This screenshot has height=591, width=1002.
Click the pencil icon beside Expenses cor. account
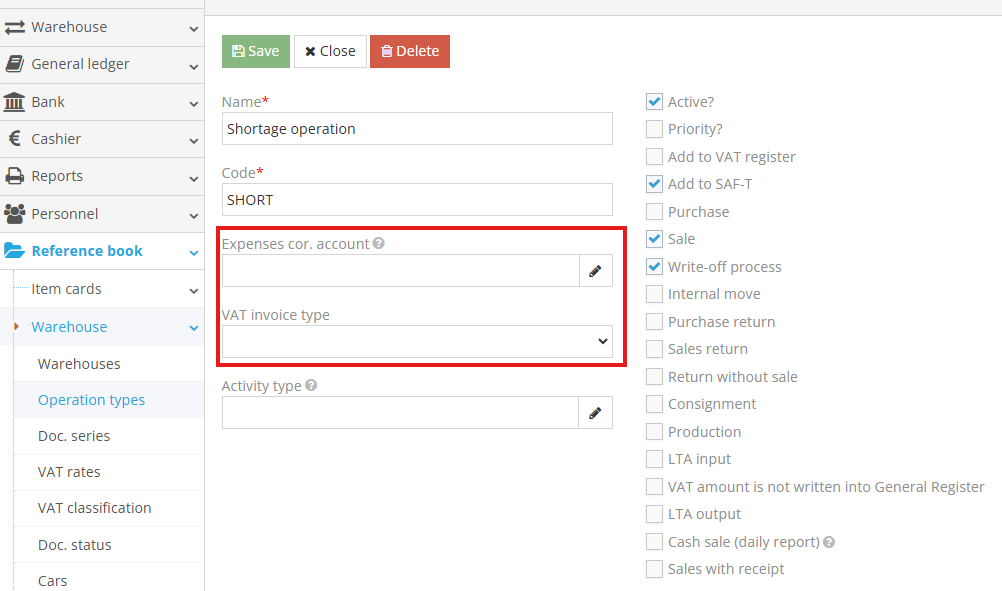pyautogui.click(x=595, y=271)
